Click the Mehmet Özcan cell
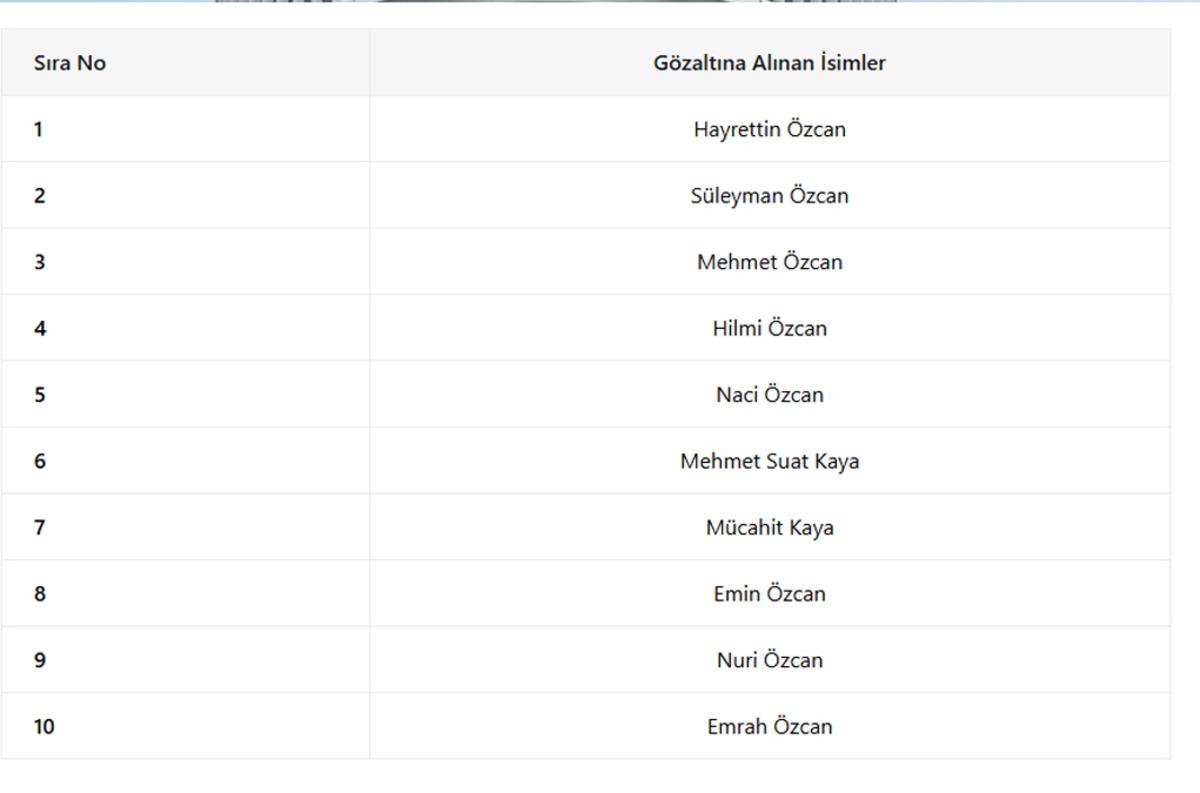 [x=769, y=262]
